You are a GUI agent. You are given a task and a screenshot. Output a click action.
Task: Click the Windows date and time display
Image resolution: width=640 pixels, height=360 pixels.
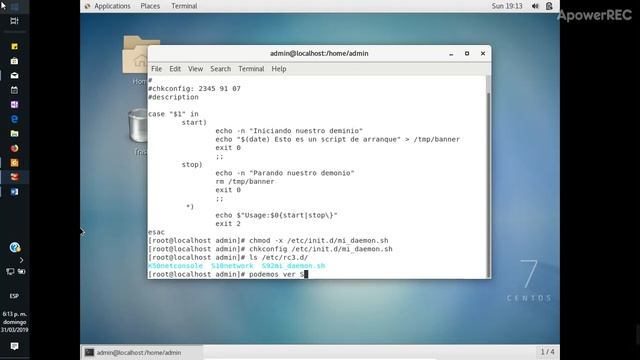point(14,322)
